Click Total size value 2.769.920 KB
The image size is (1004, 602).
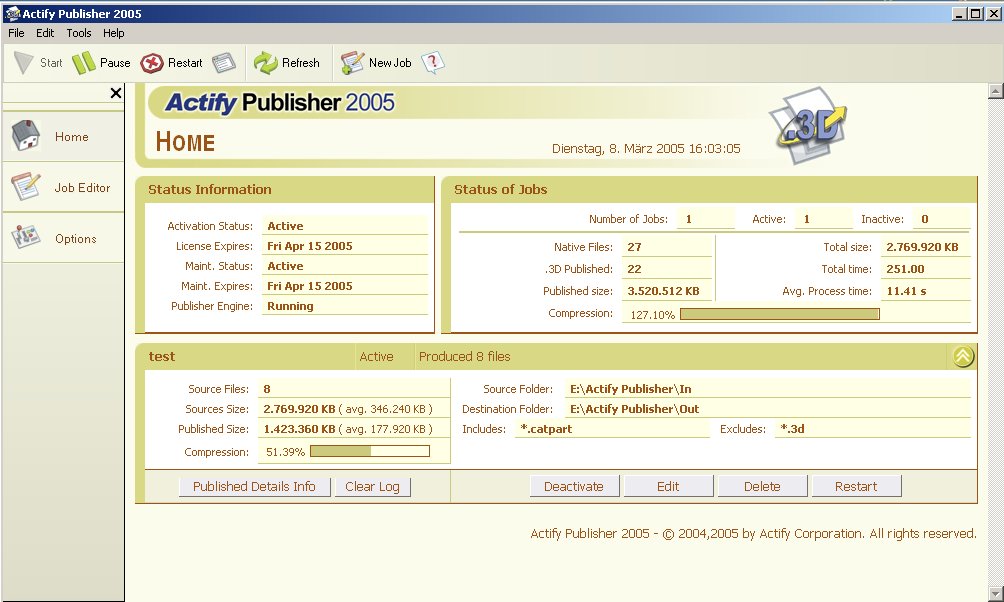pos(922,247)
